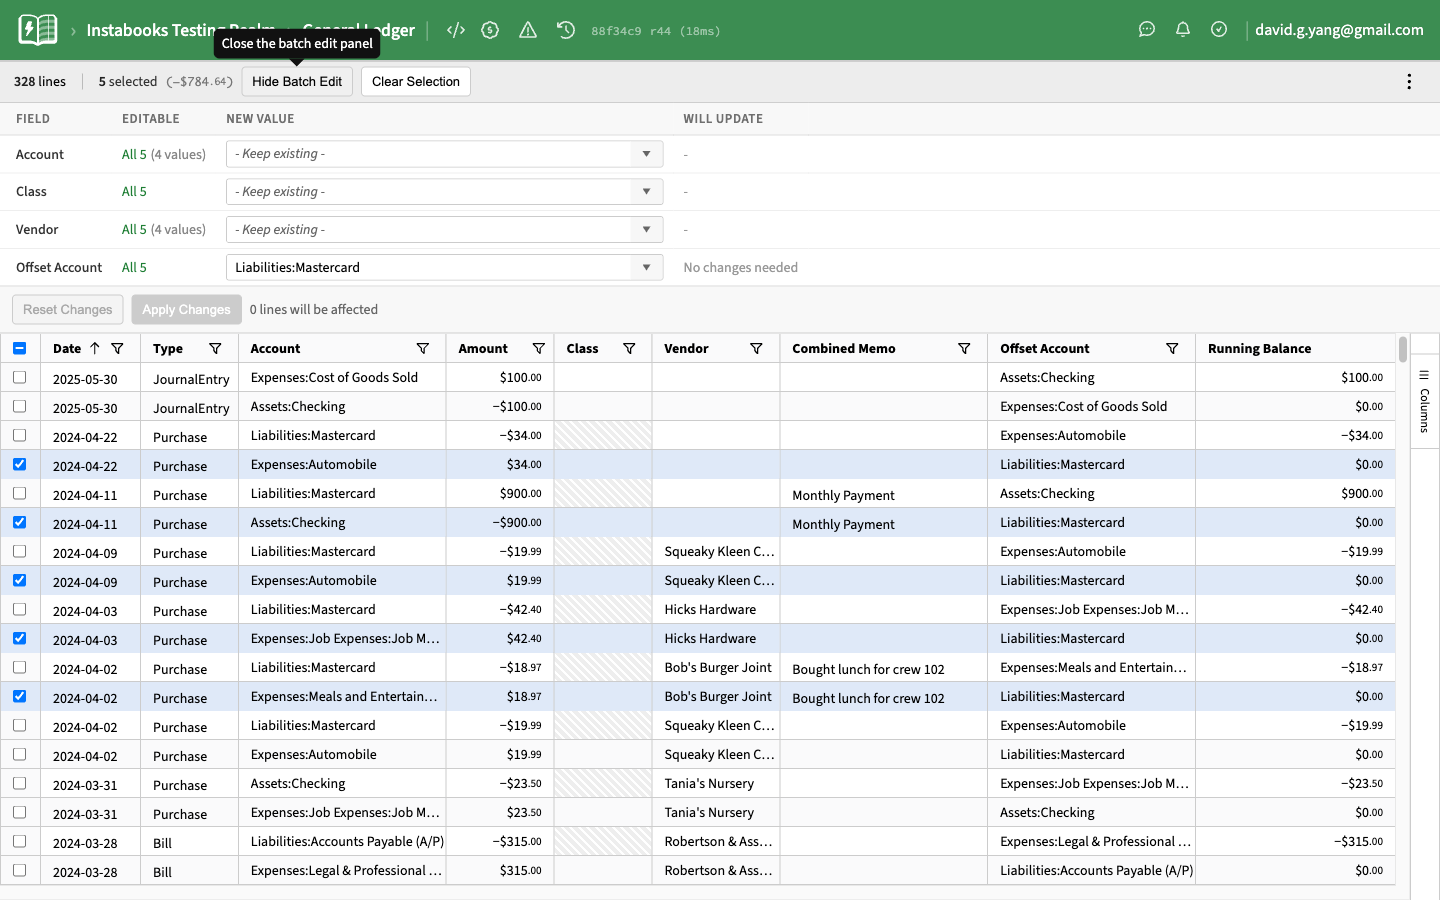Image resolution: width=1440 pixels, height=900 pixels.
Task: Open the Offset Account Liabilities:Mastercard dropdown
Action: pyautogui.click(x=444, y=267)
